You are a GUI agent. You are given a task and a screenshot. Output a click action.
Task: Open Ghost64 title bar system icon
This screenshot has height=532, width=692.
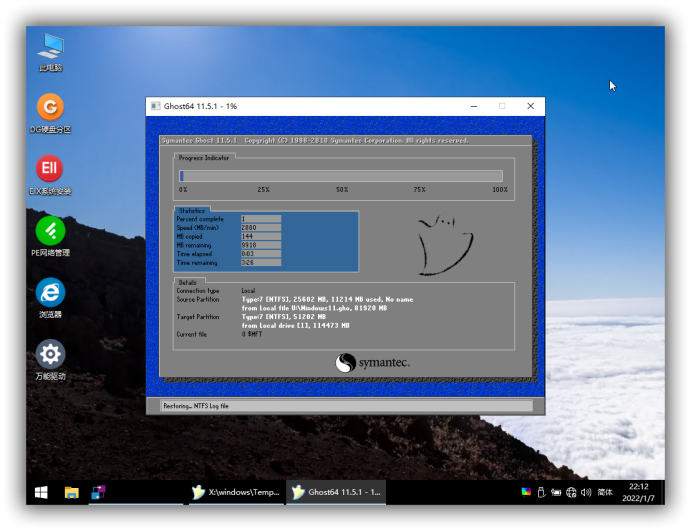pyautogui.click(x=155, y=106)
